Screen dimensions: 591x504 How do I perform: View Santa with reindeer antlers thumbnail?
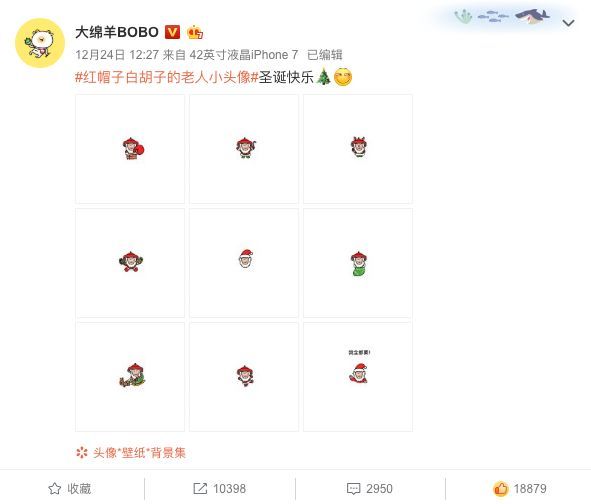click(x=358, y=149)
